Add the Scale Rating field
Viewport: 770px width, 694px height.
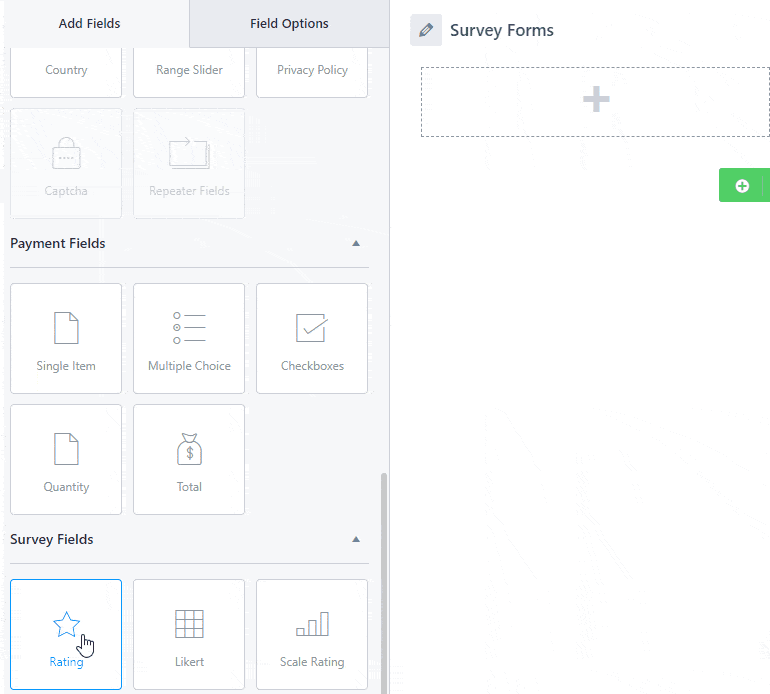312,635
